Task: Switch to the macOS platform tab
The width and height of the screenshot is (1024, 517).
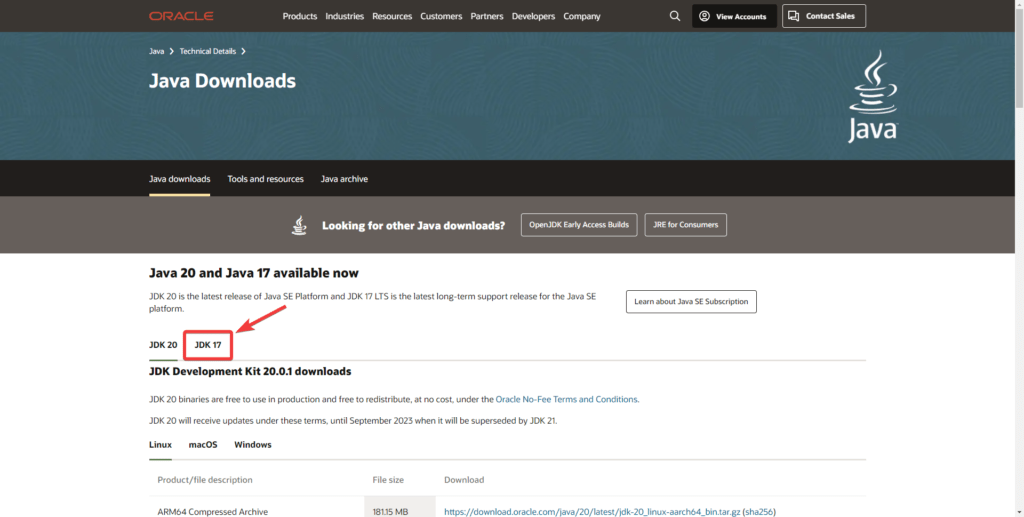Action: (203, 445)
